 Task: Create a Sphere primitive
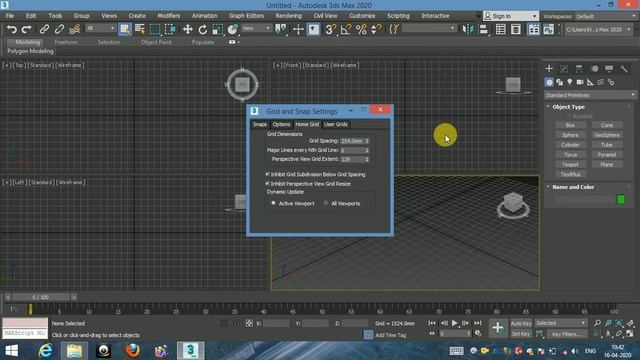click(x=570, y=135)
